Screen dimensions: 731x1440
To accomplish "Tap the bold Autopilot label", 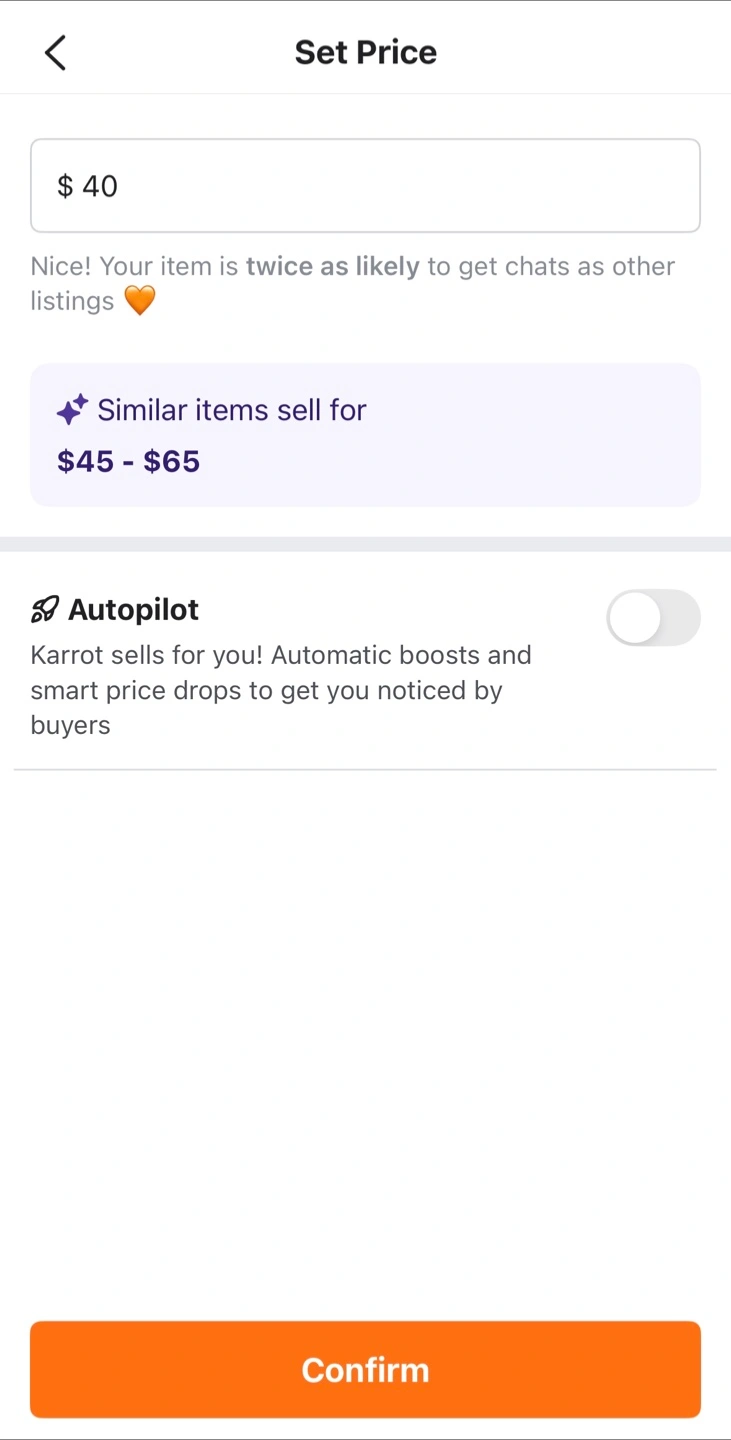I will pos(134,609).
